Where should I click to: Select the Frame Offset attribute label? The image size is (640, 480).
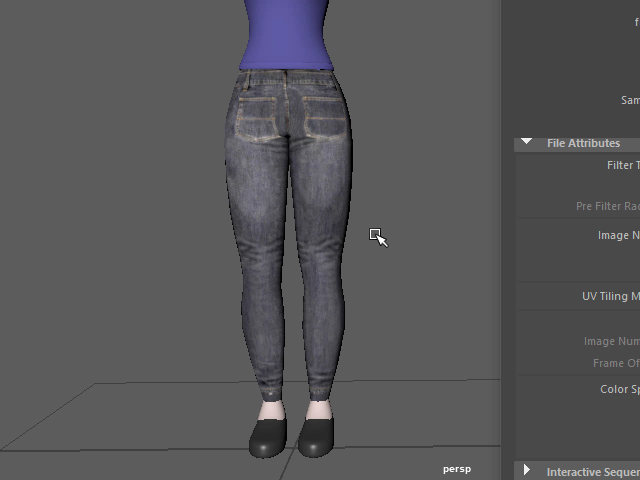click(x=615, y=363)
